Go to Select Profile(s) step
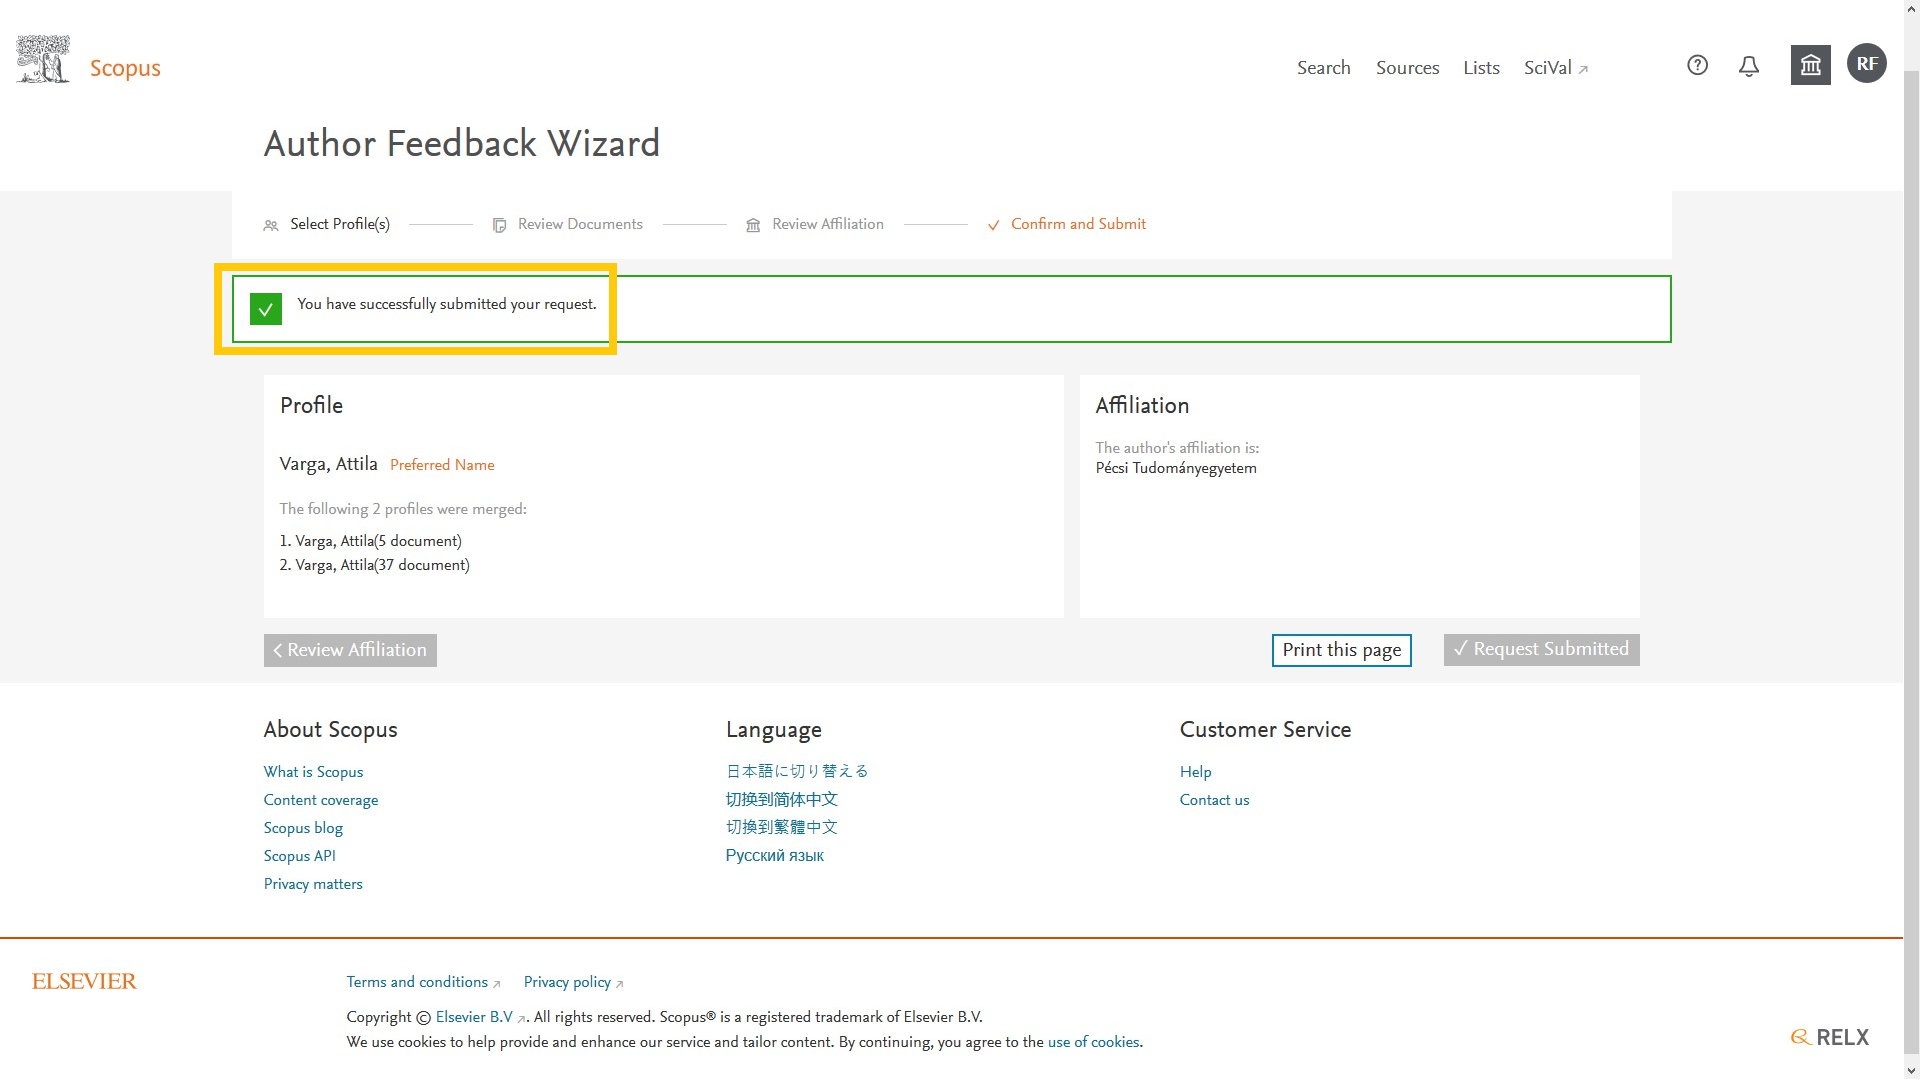 [x=340, y=224]
